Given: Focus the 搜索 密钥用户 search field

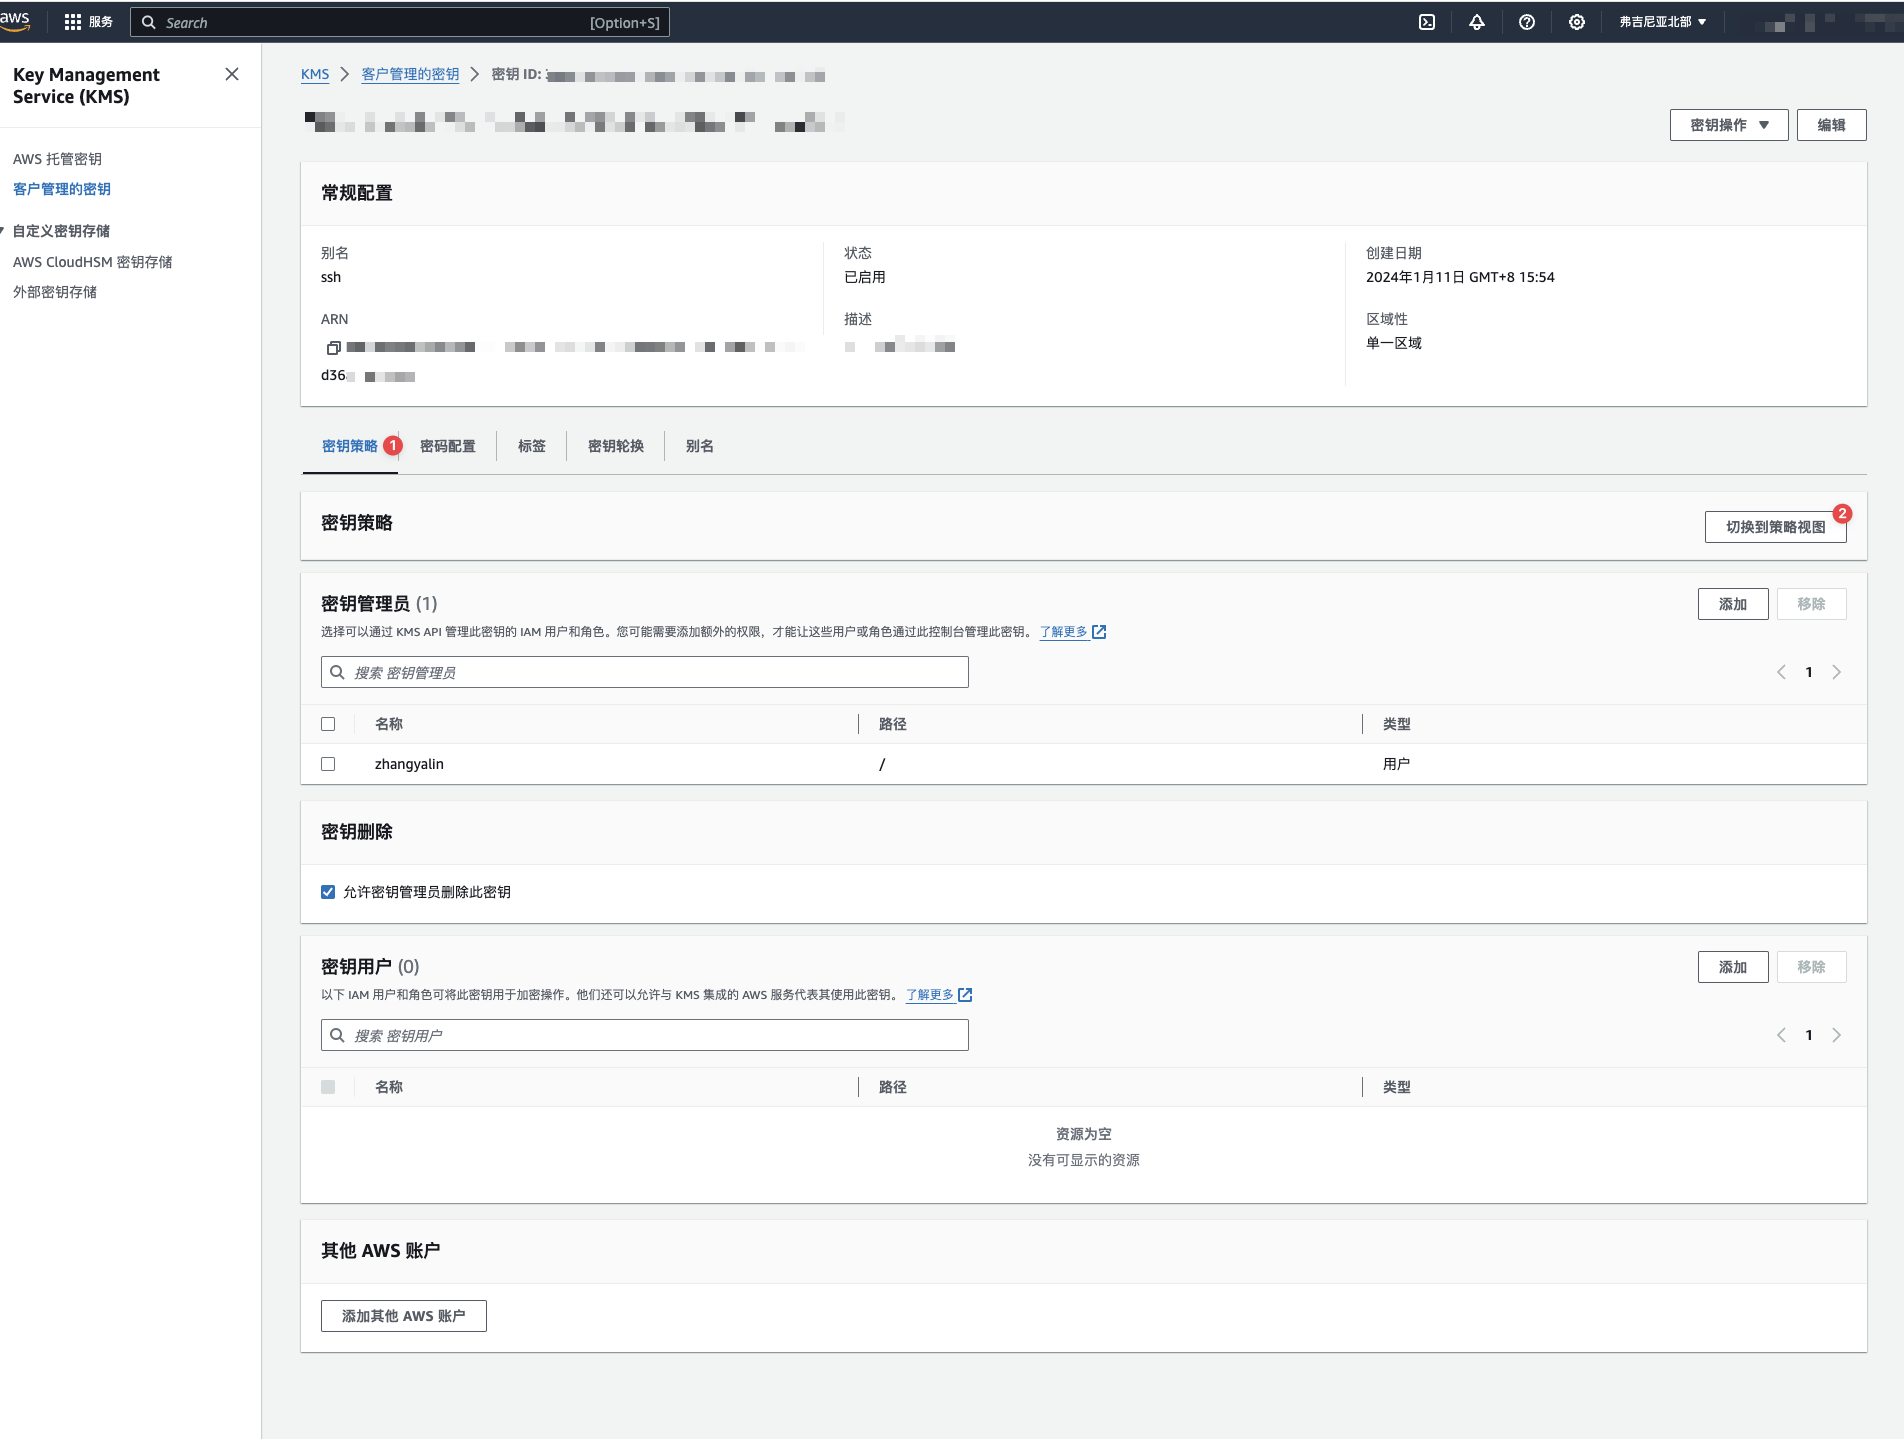Looking at the screenshot, I should (645, 1035).
